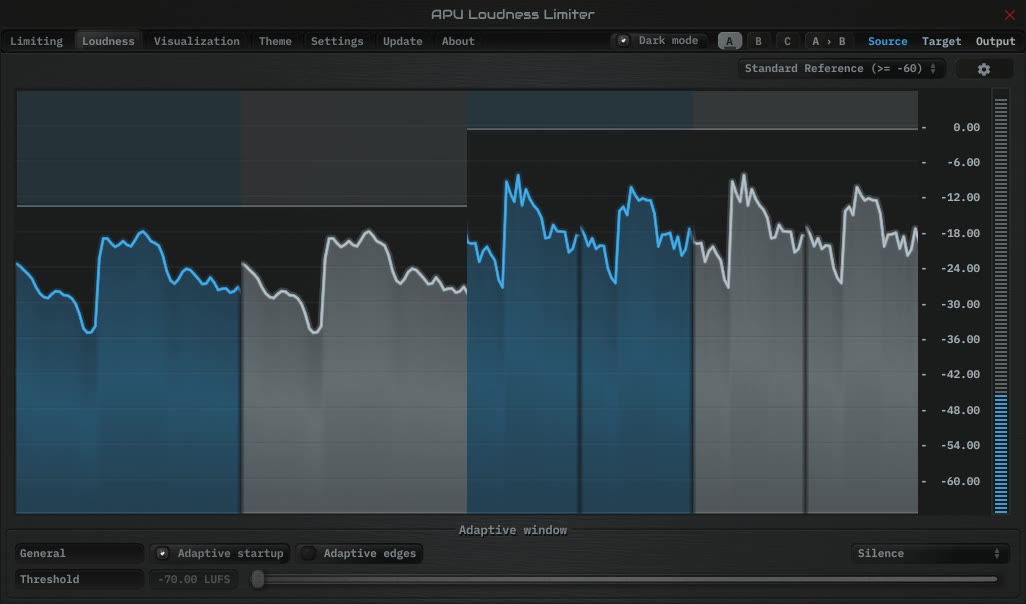Image resolution: width=1026 pixels, height=604 pixels.
Task: Click the Threshold slider handle
Action: coord(258,579)
